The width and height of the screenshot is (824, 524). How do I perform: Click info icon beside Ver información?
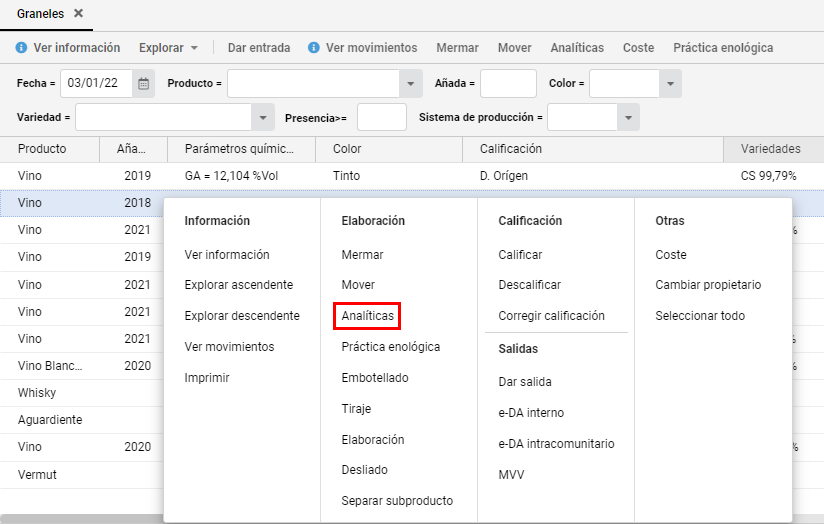point(22,48)
